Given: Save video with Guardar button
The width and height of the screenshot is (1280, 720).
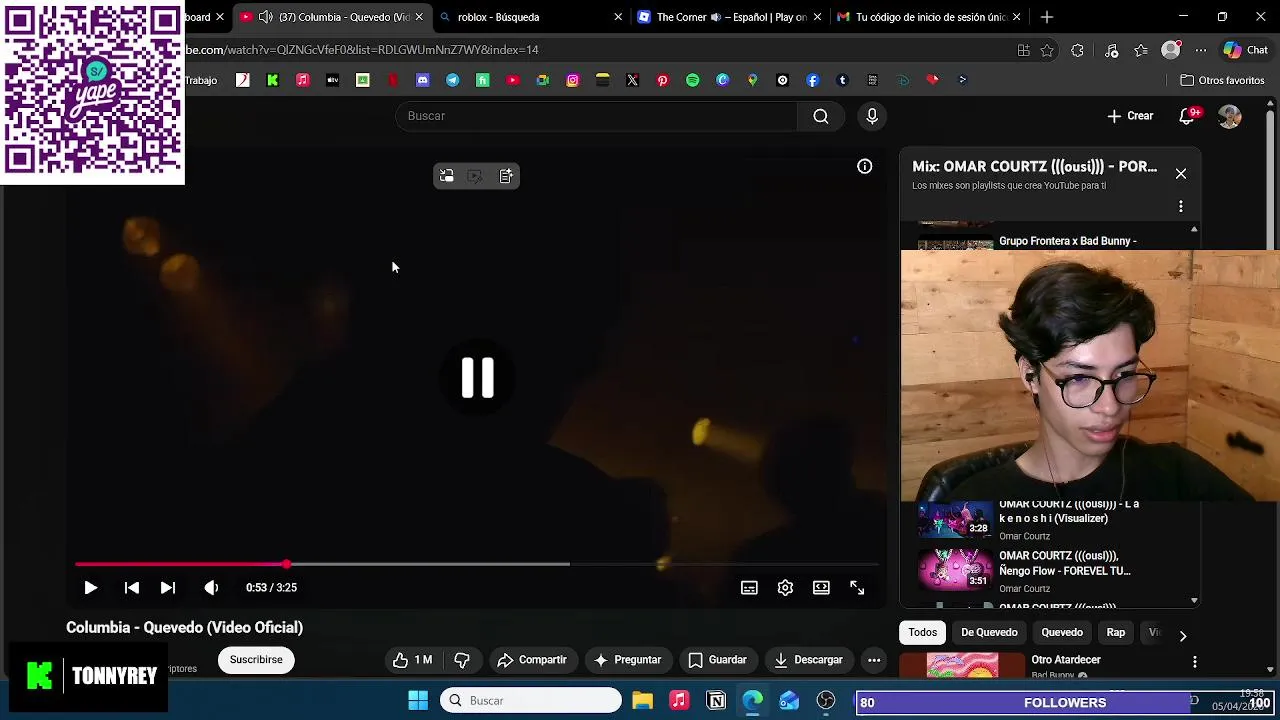Looking at the screenshot, I should point(718,660).
